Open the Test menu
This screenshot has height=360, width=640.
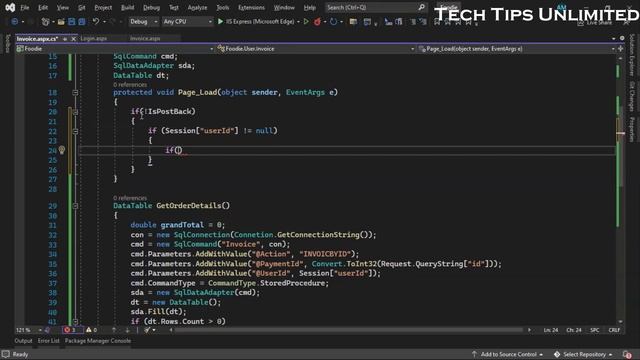tap(173, 7)
